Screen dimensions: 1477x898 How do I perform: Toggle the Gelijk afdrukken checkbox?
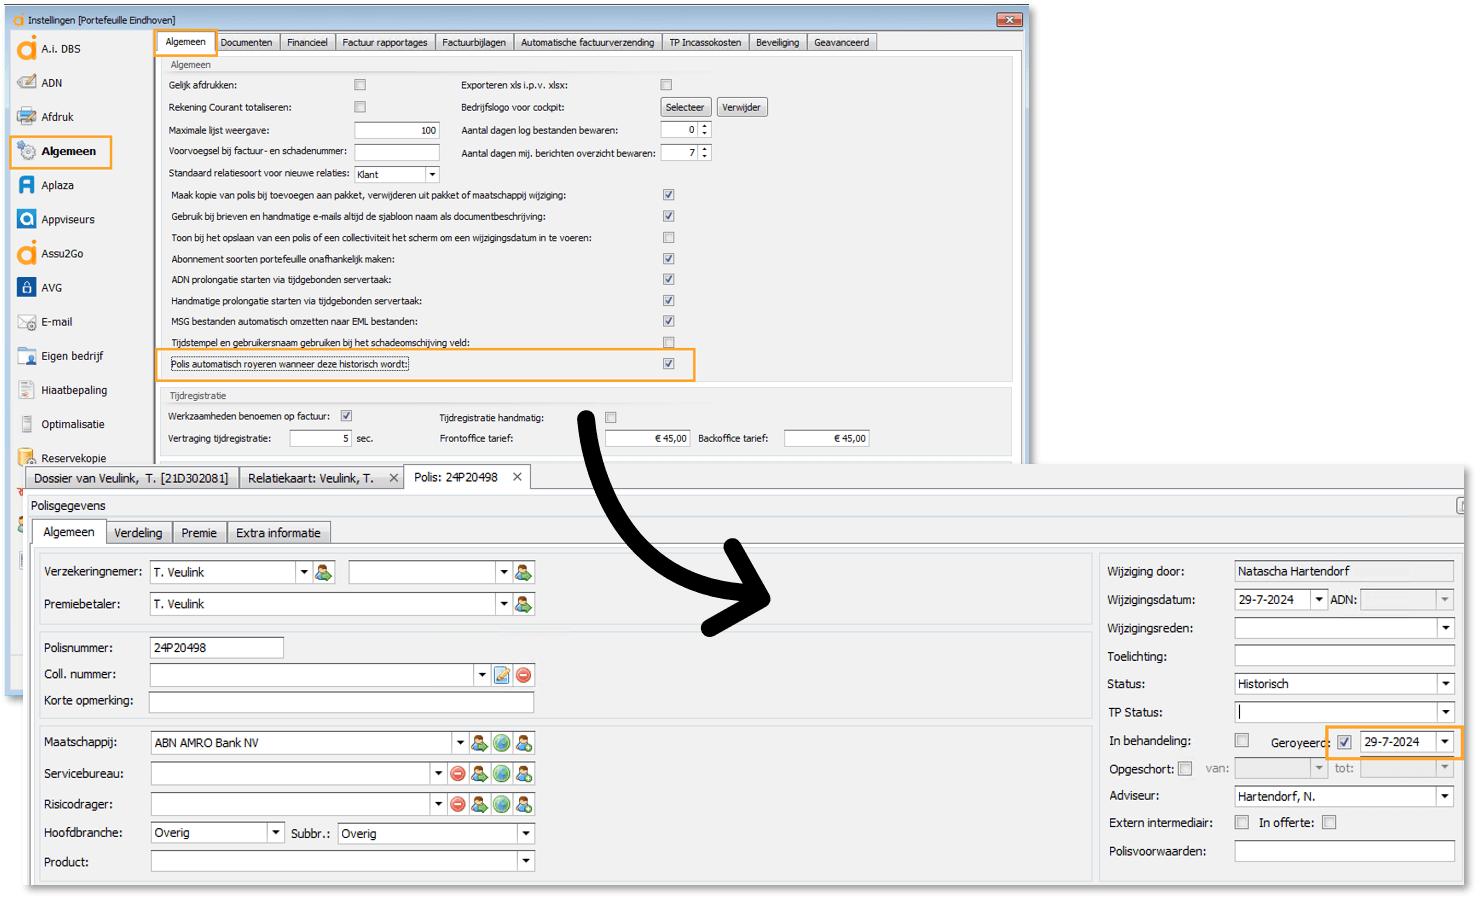360,85
